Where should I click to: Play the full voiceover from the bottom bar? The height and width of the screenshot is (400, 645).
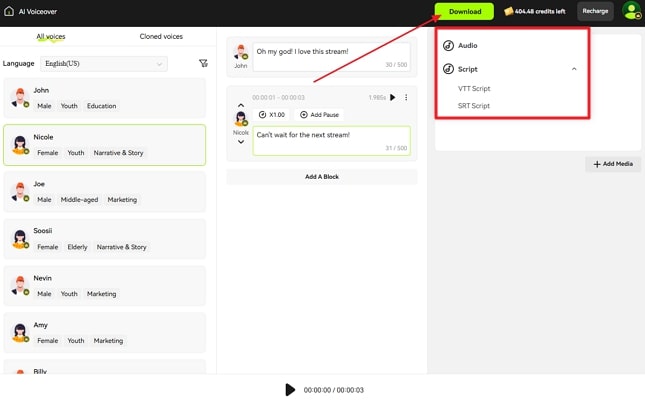point(290,389)
